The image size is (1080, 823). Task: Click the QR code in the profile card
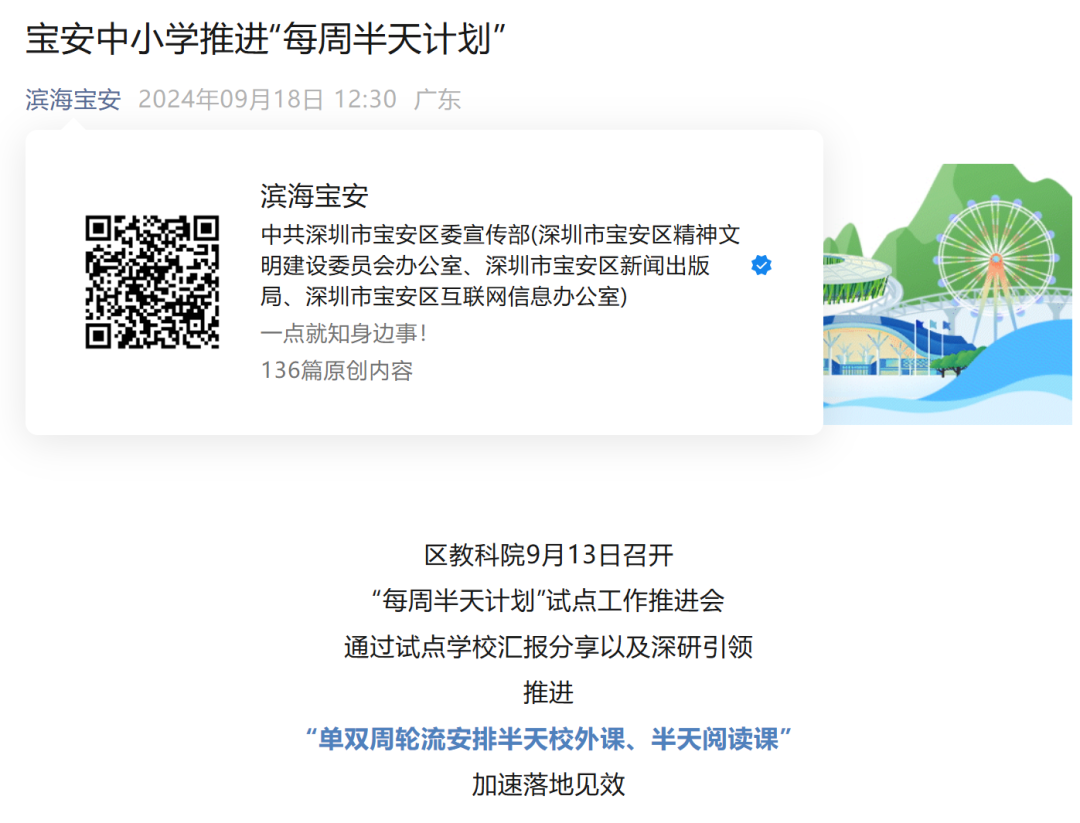point(152,282)
